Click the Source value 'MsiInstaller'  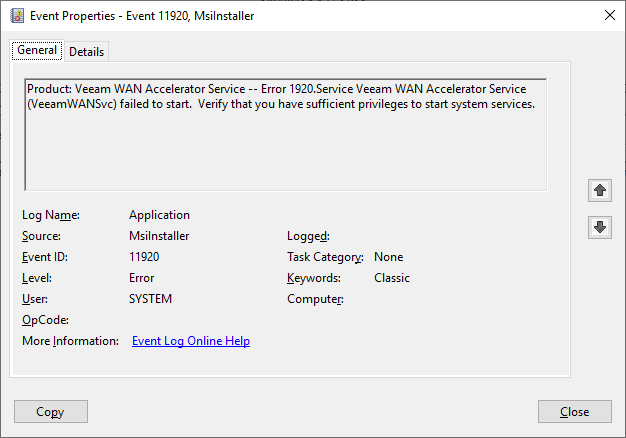coord(159,236)
